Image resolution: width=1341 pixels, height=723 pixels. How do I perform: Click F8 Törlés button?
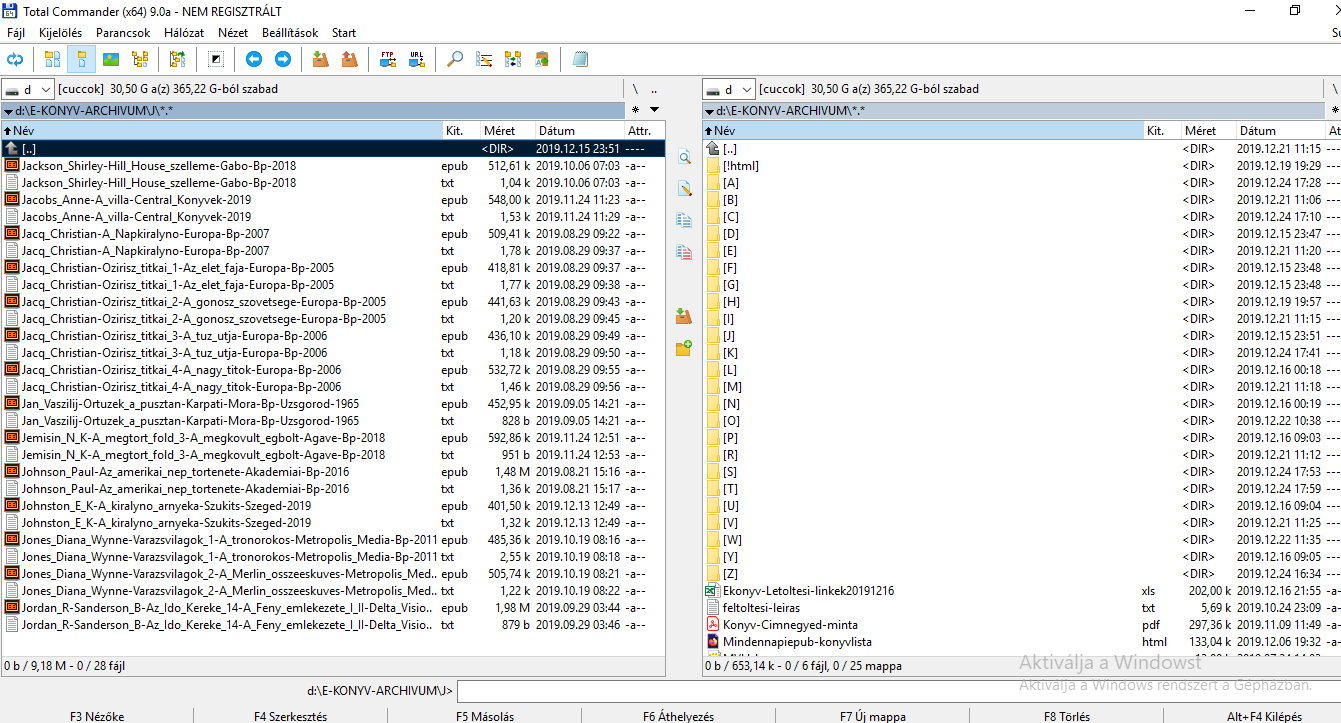[1067, 716]
